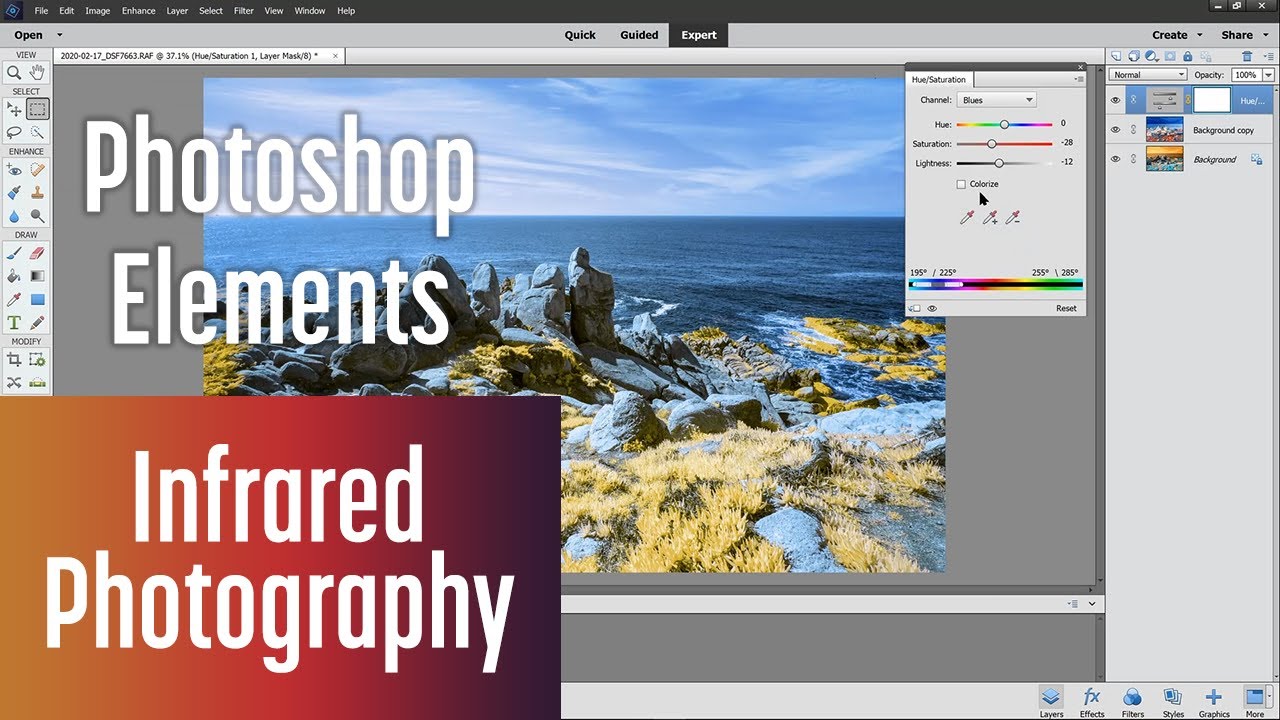Delete layer using the trash icon
The height and width of the screenshot is (720, 1280).
point(1246,56)
